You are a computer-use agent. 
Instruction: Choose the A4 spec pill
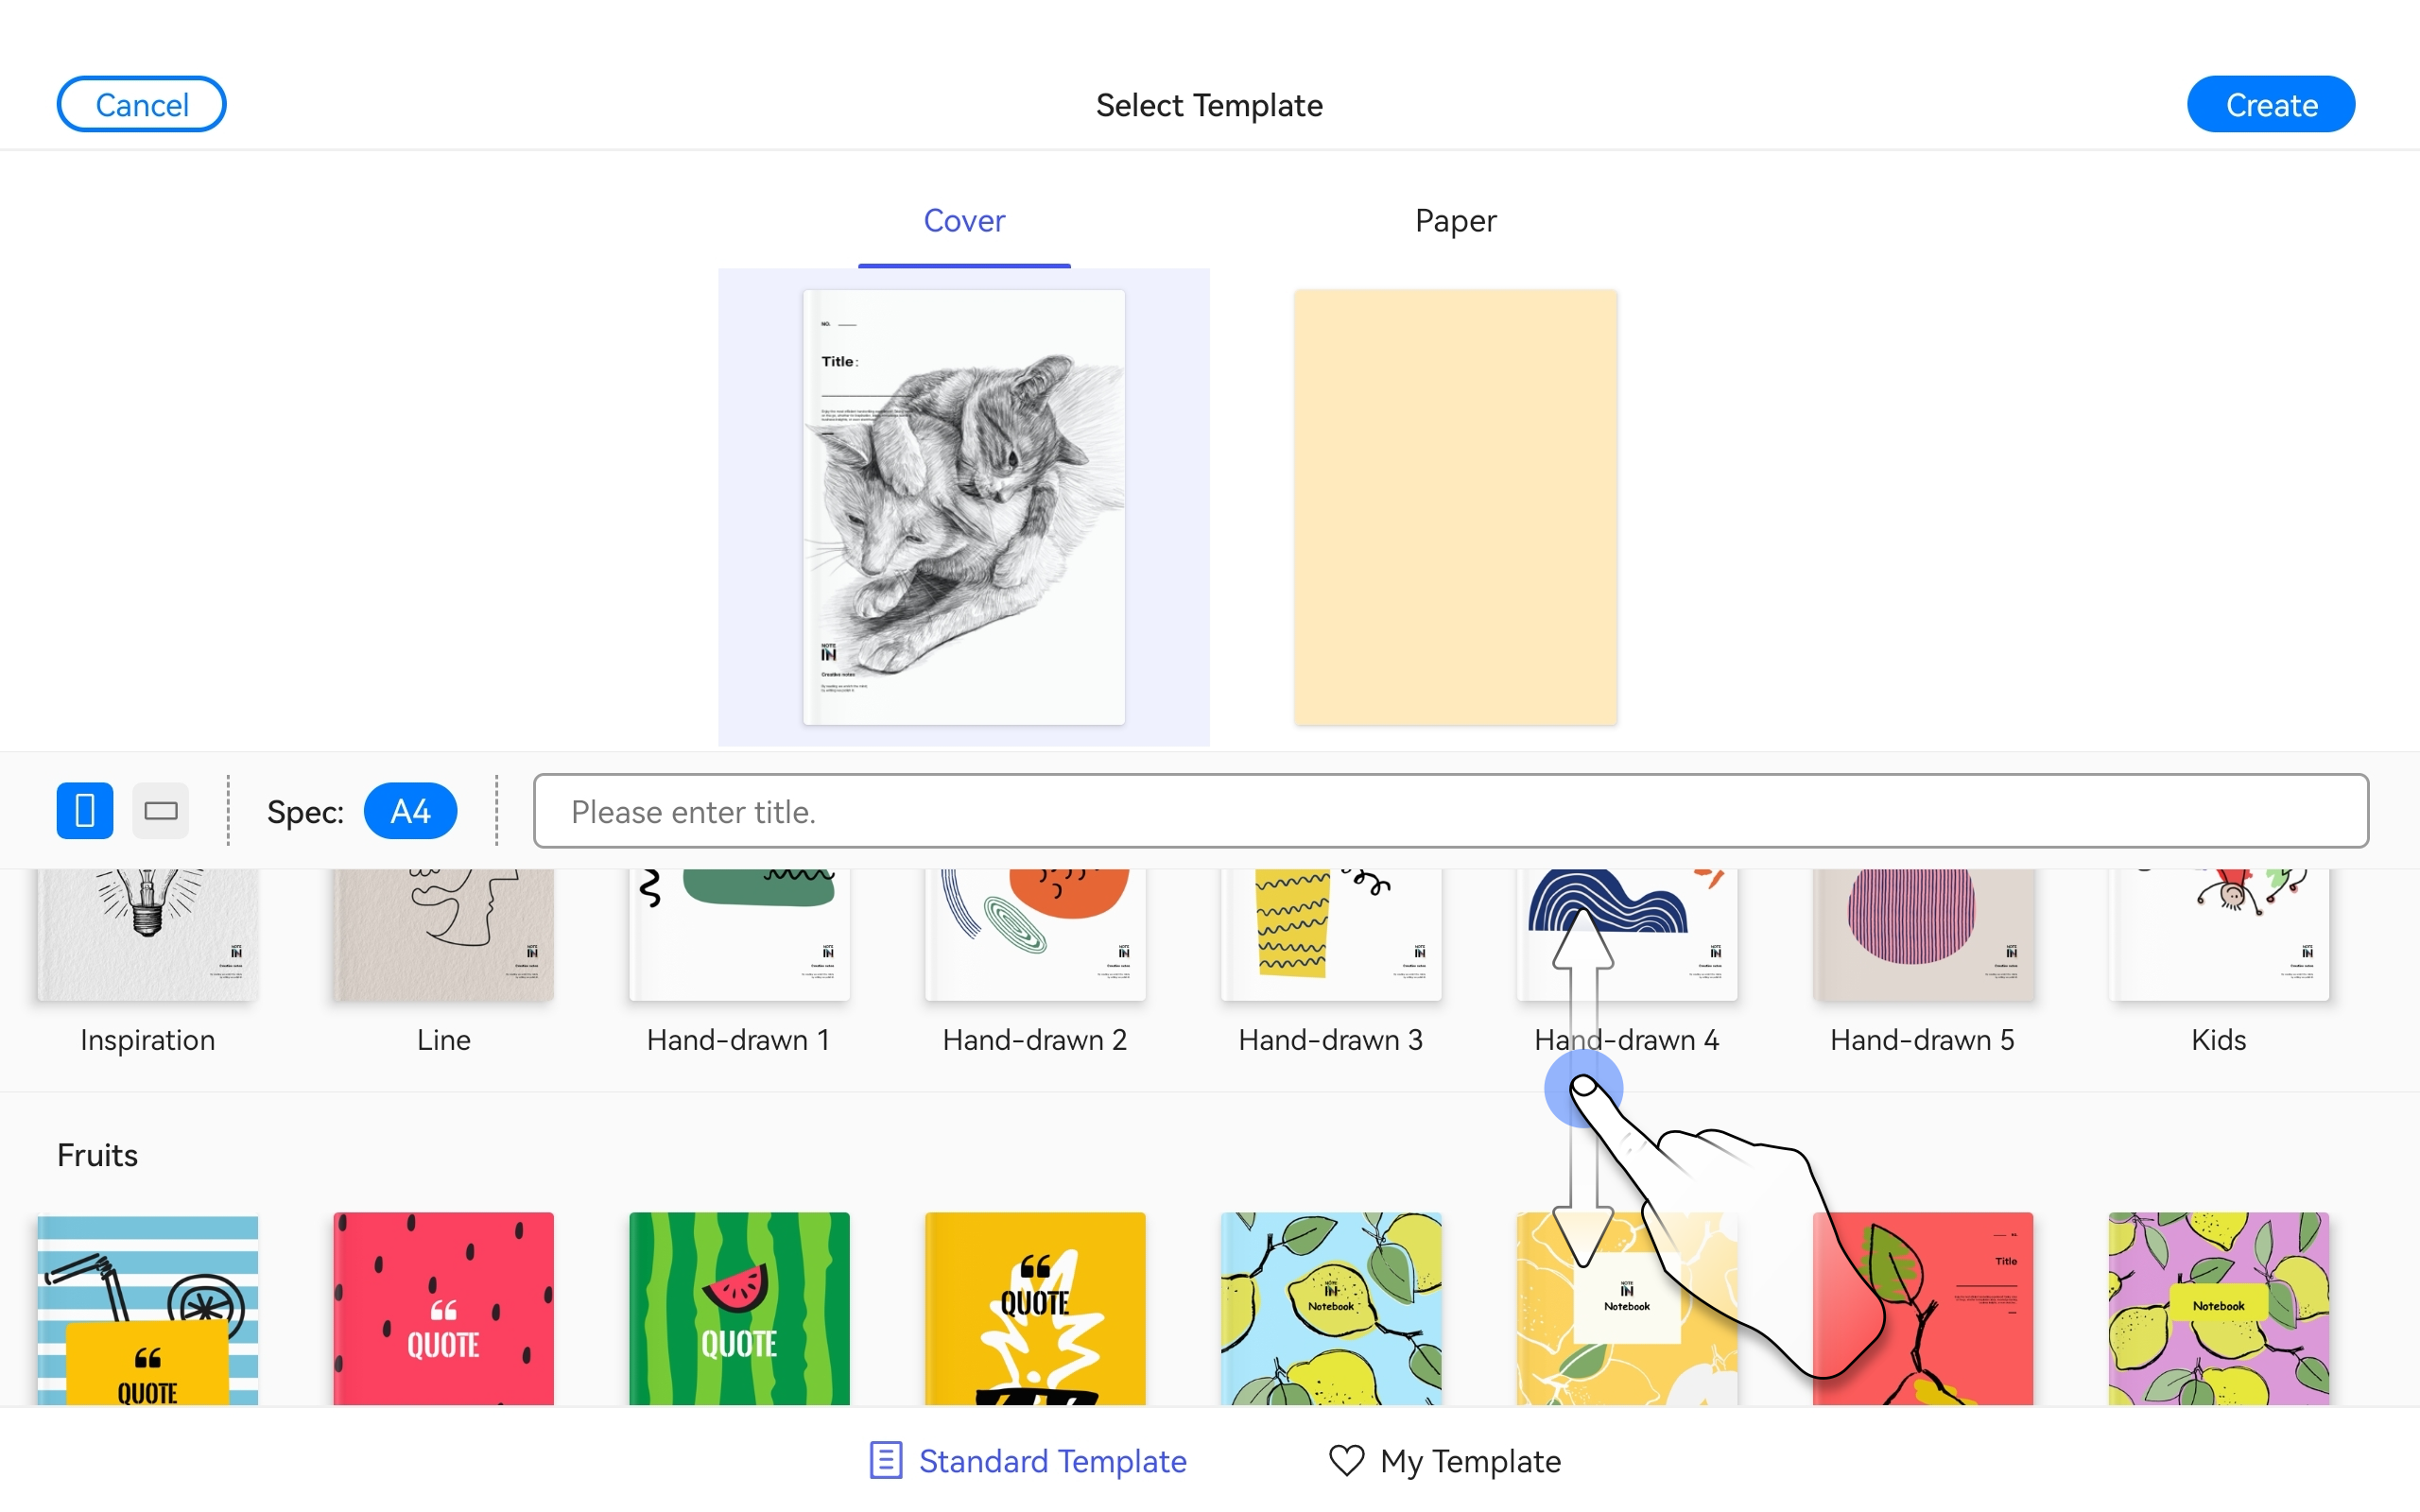(410, 810)
